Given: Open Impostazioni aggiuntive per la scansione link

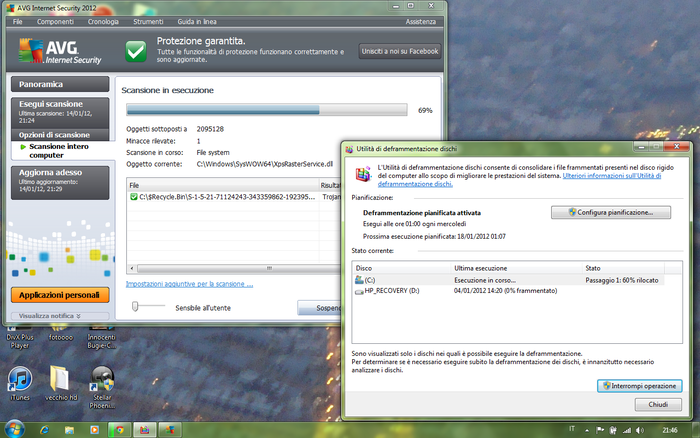Looking at the screenshot, I should (189, 284).
